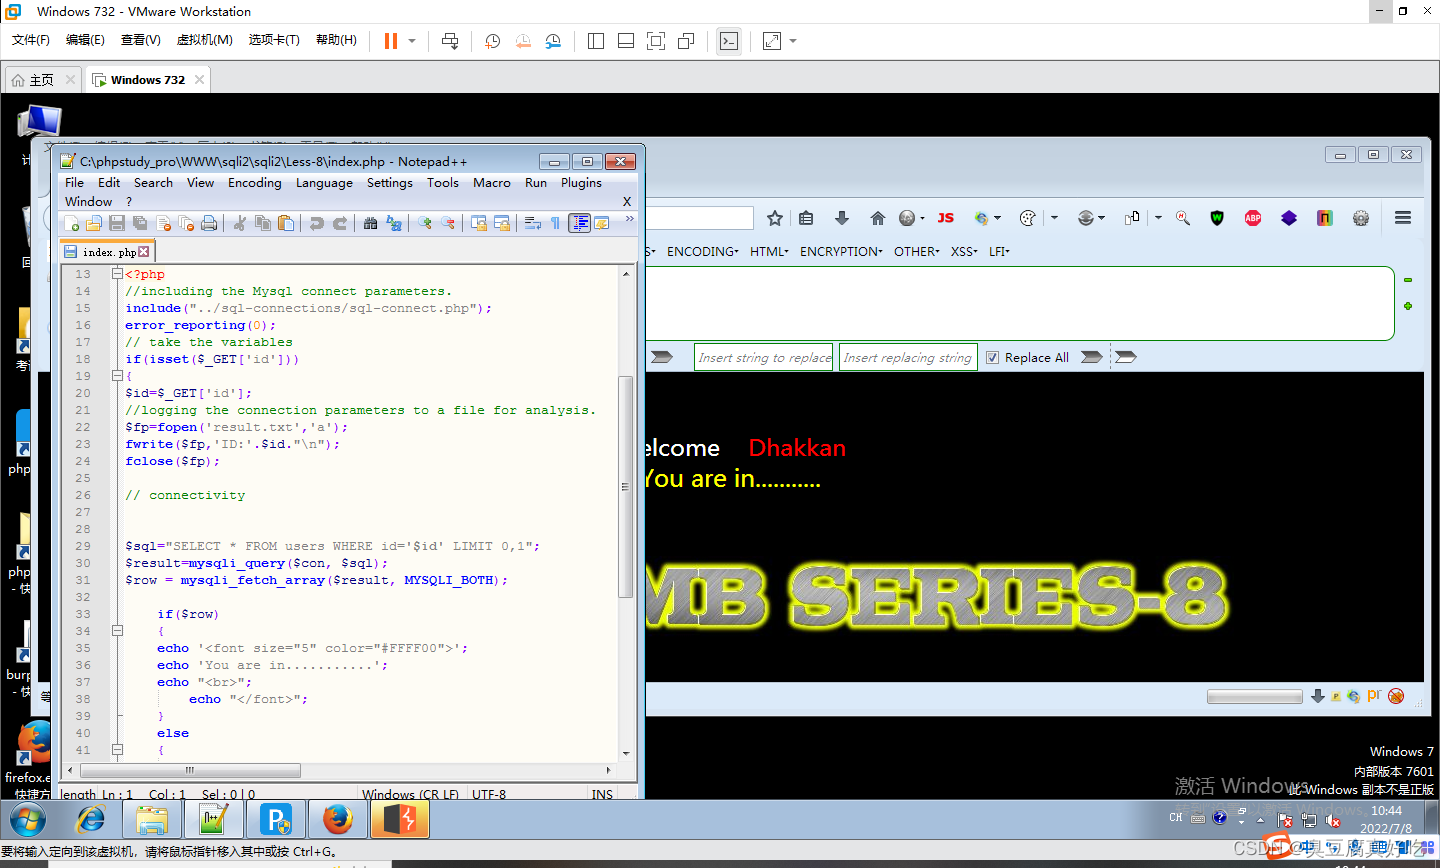Click the cookie manager icon in Firefox
Screen dimensions: 1440x868
coord(1027,217)
